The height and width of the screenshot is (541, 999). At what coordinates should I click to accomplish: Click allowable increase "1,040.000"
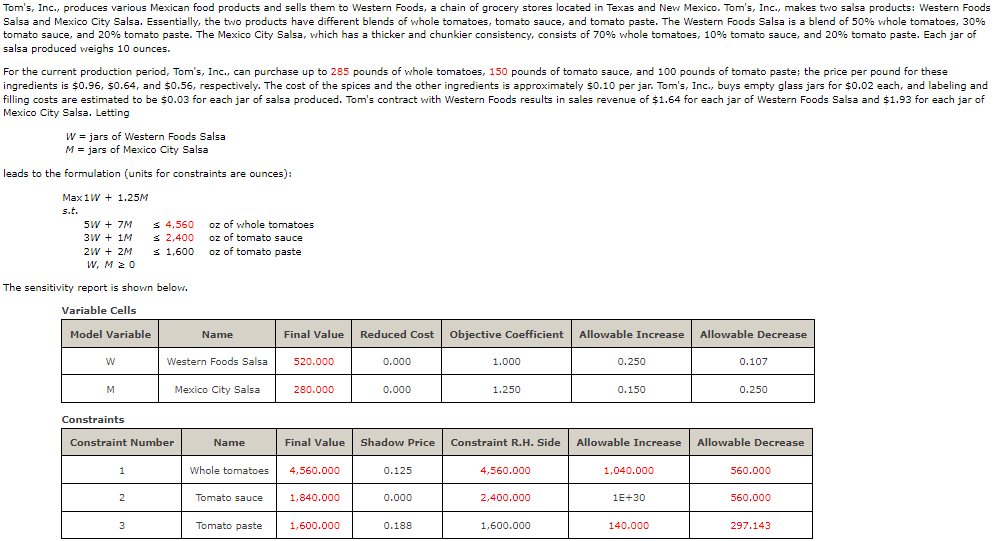click(629, 470)
